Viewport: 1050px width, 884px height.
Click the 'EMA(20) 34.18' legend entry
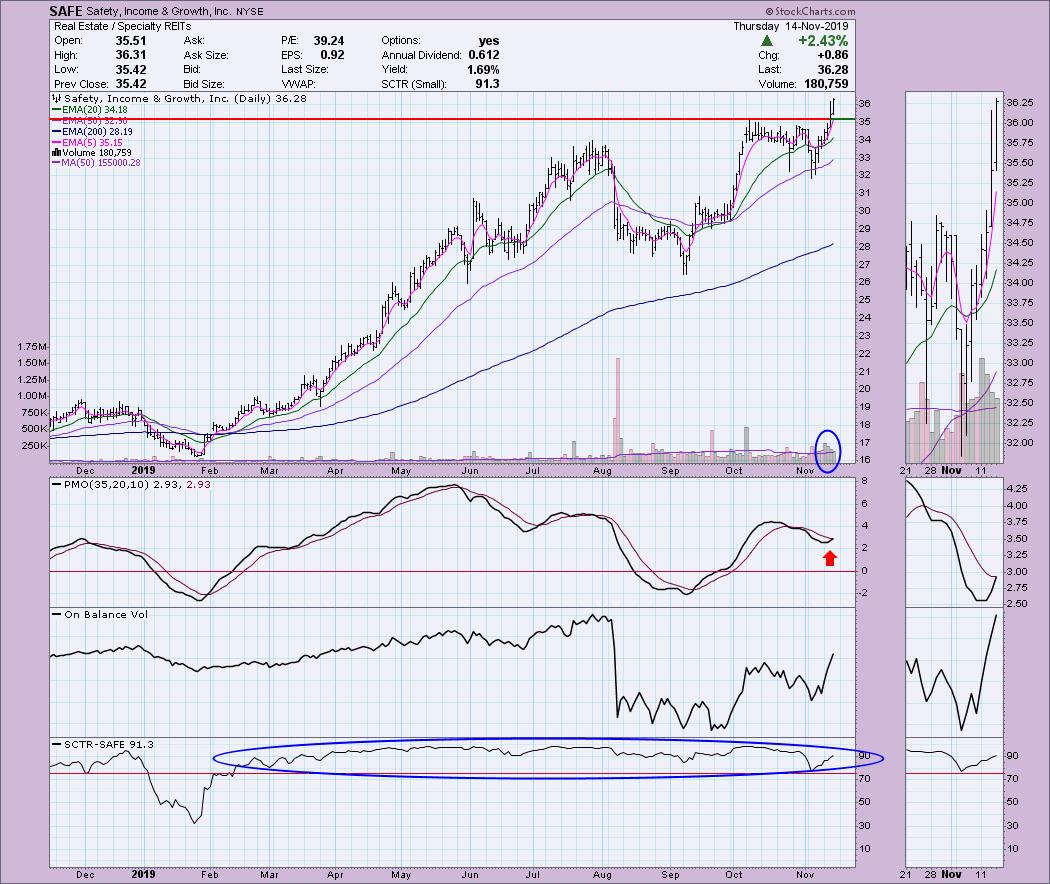[x=94, y=109]
